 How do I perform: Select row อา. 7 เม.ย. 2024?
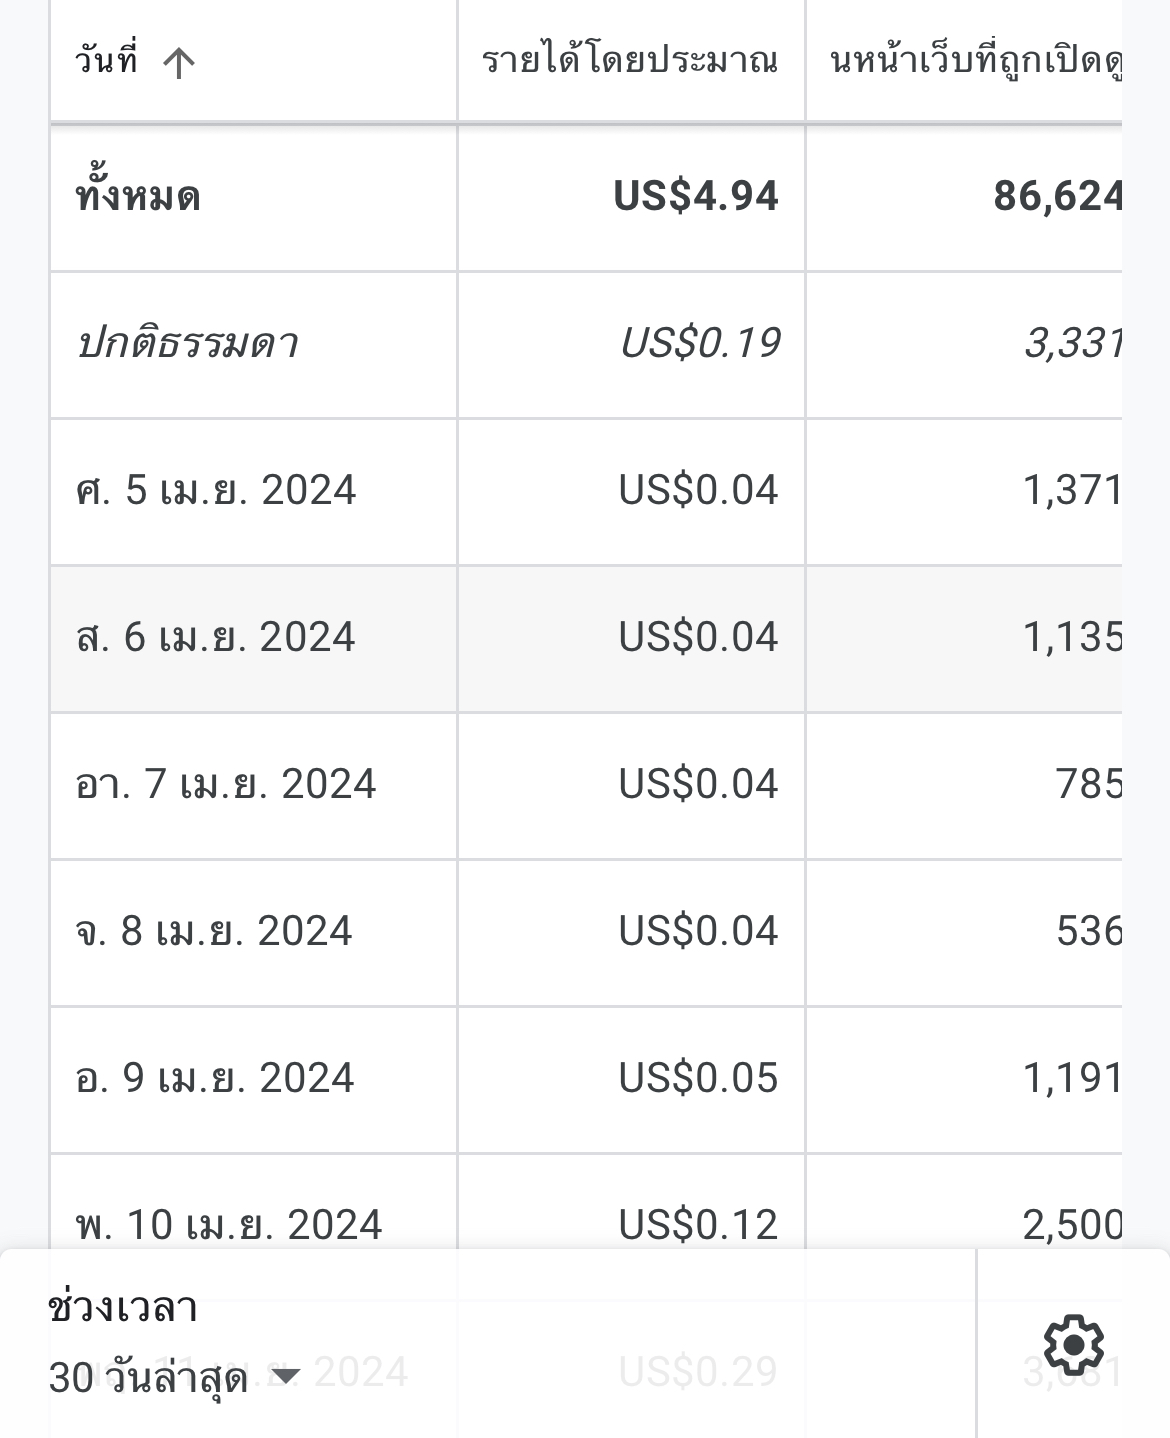[586, 786]
